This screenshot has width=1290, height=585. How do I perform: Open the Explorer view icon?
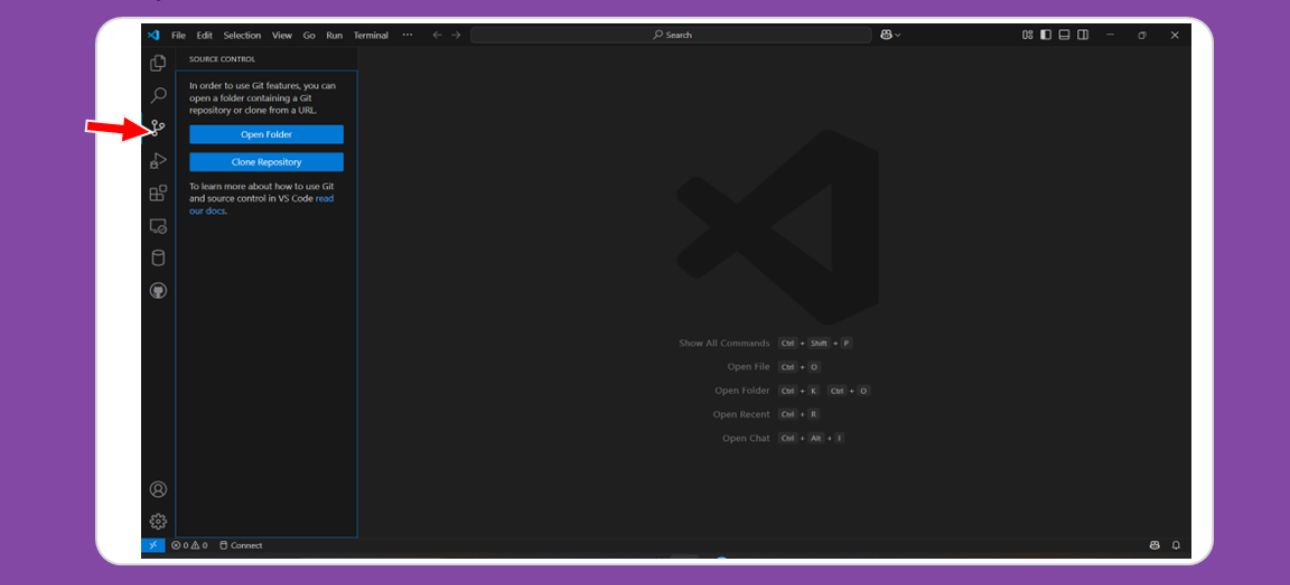(x=157, y=63)
